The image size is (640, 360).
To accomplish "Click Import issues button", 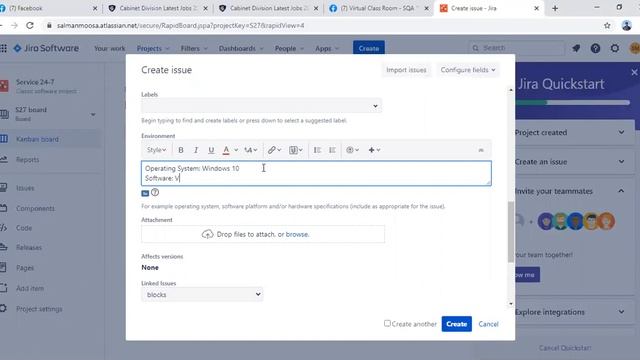I will [x=406, y=70].
